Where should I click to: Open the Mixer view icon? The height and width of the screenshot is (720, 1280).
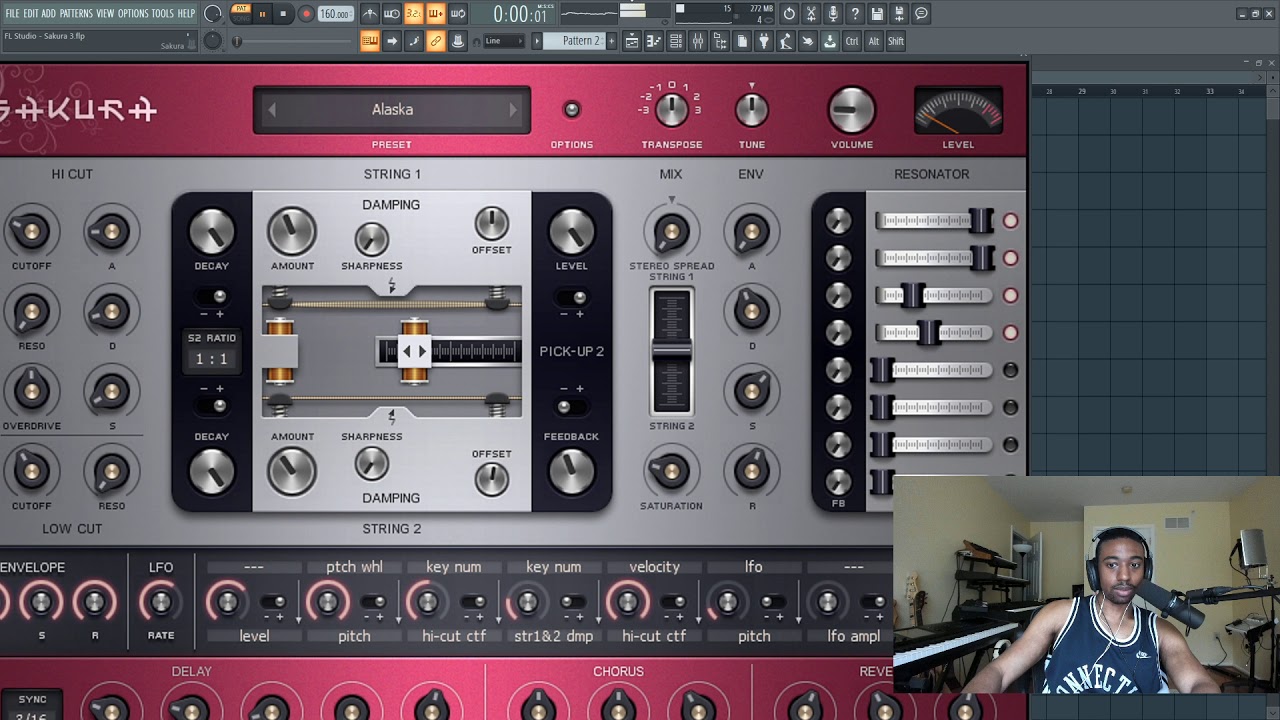[698, 41]
